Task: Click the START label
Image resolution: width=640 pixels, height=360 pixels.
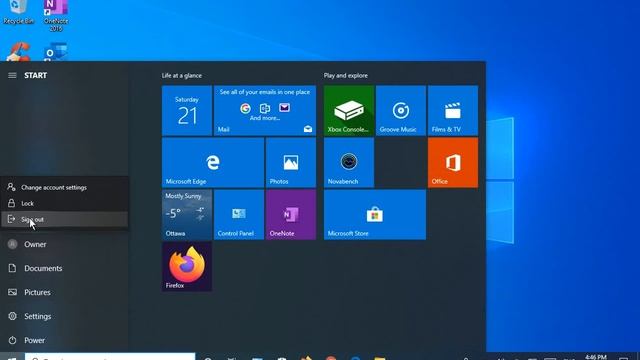Action: (x=36, y=76)
